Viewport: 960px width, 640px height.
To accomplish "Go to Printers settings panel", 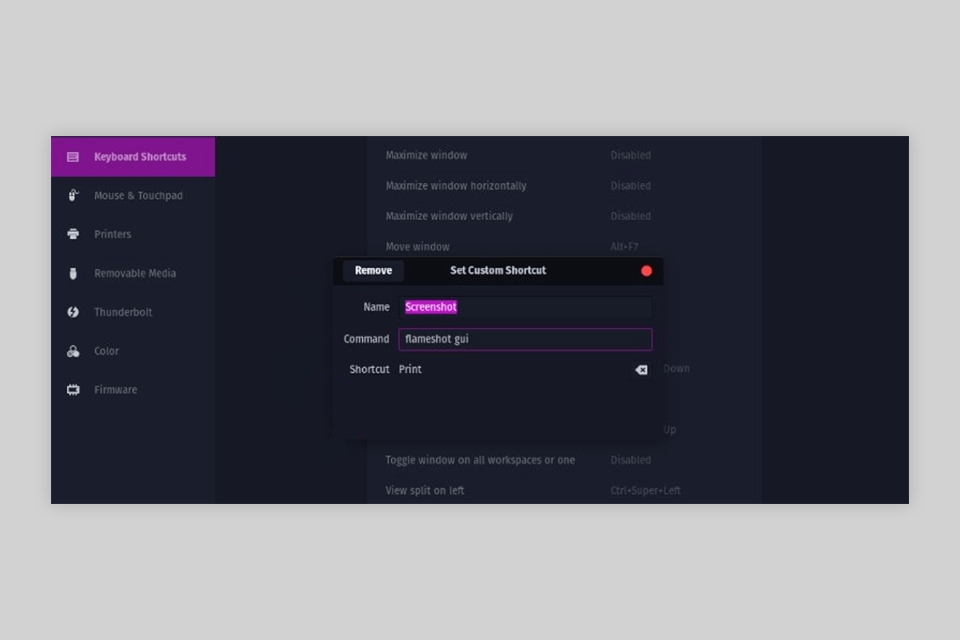I will (x=133, y=234).
